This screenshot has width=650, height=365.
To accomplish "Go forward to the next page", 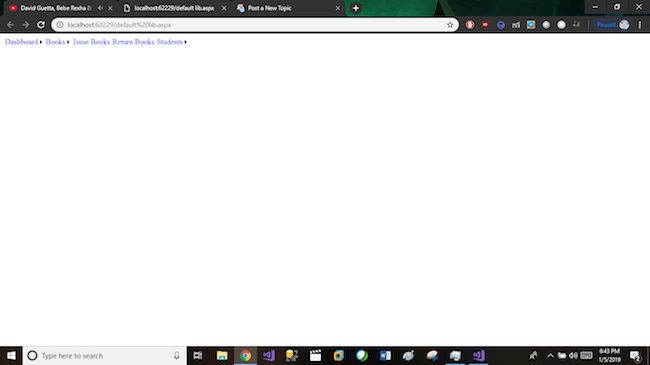I will [x=26, y=25].
